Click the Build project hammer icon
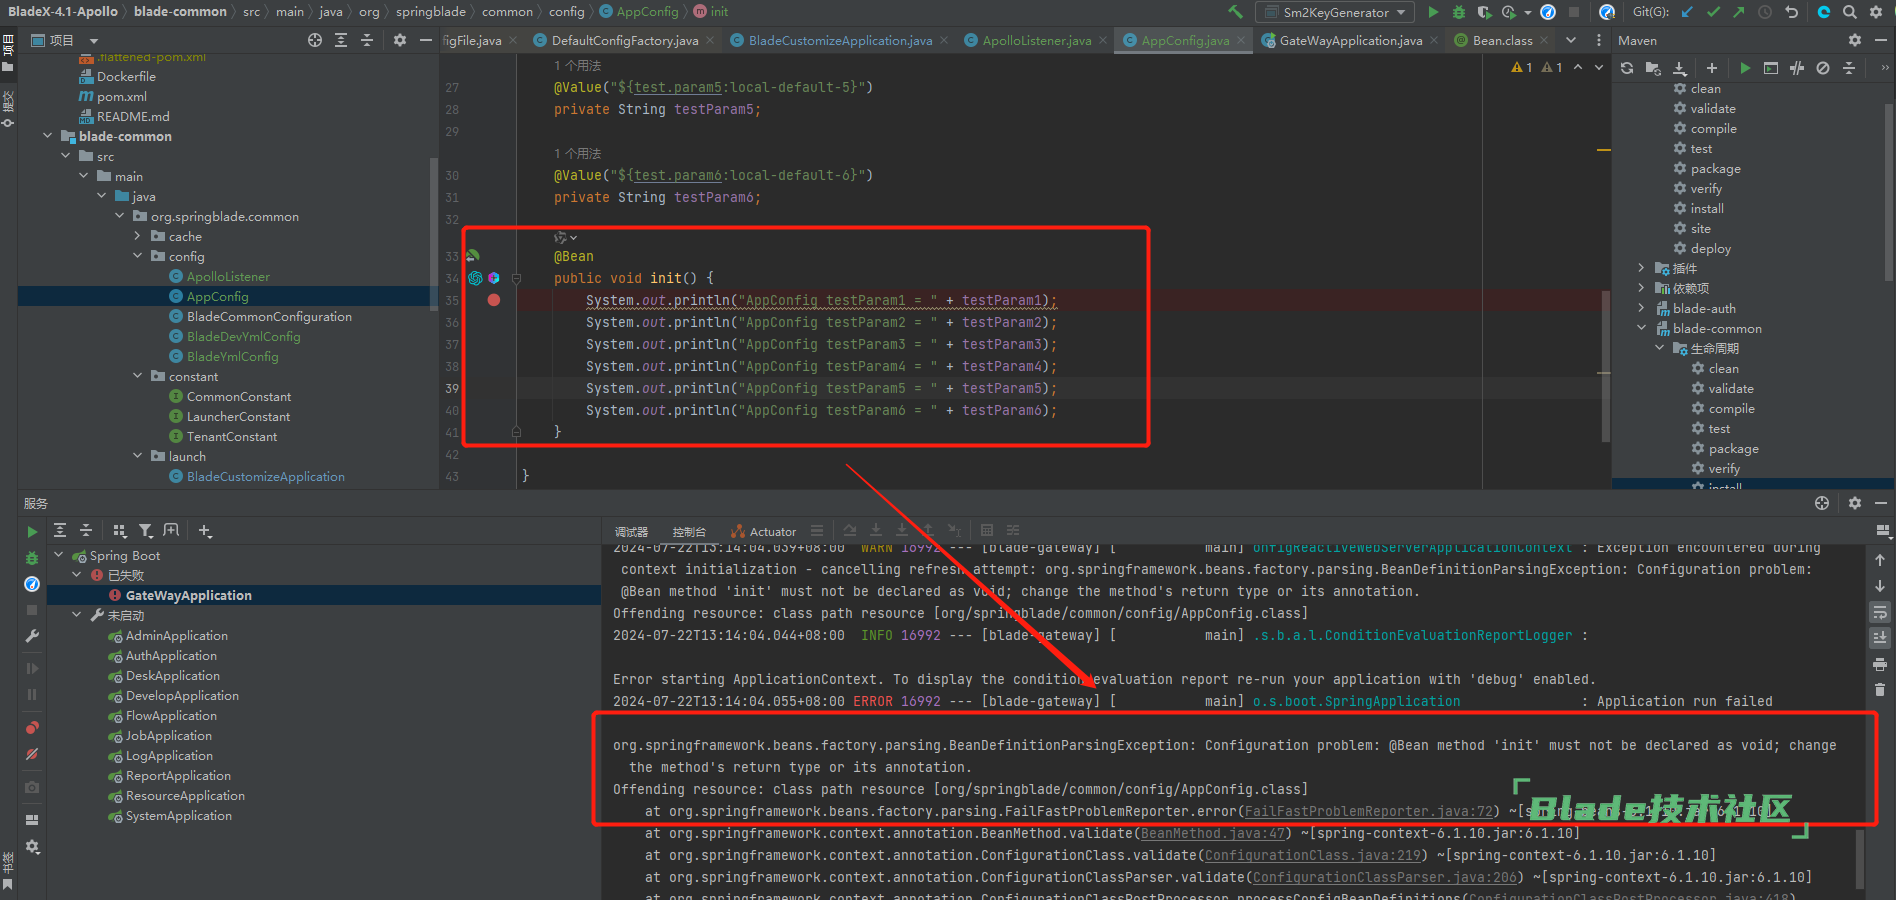Screen dimensions: 1896x900 click(1236, 12)
